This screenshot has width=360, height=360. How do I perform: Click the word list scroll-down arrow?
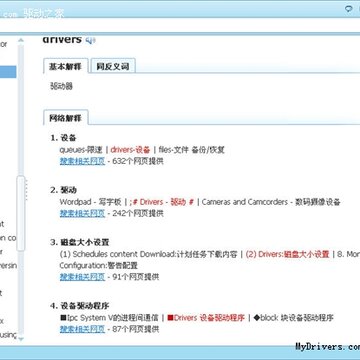point(21,338)
